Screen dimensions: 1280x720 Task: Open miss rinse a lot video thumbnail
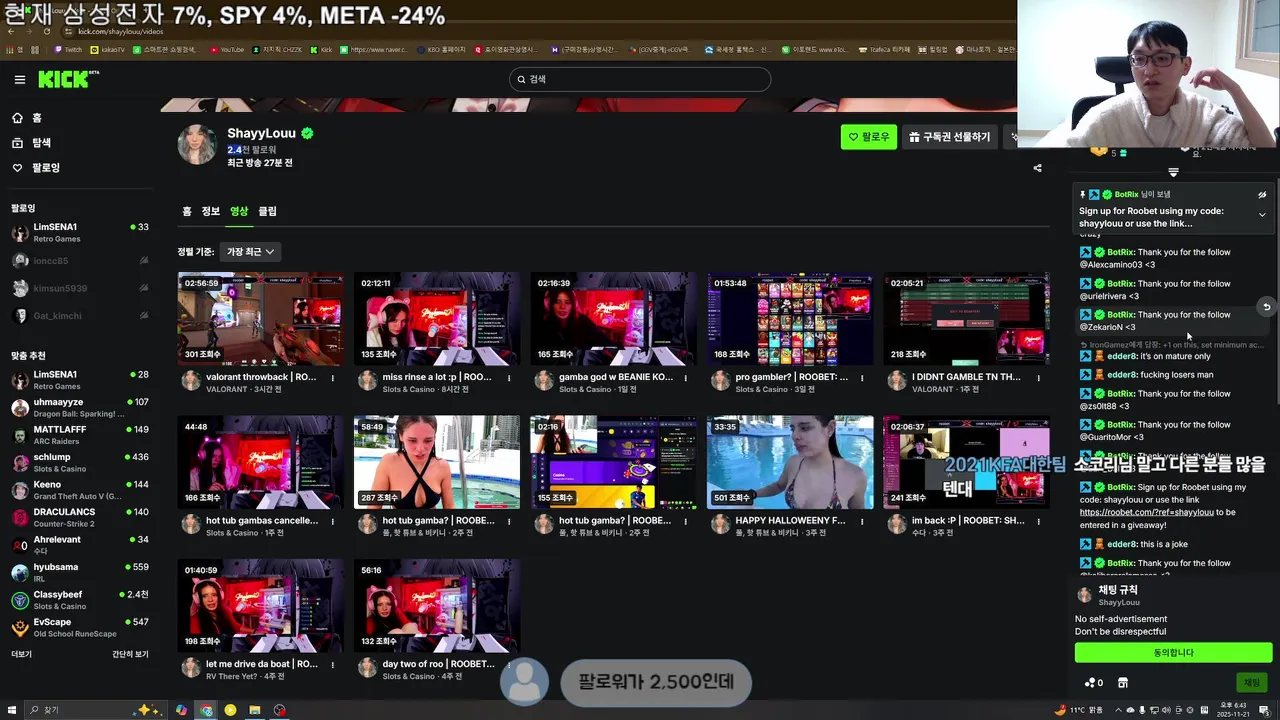437,319
